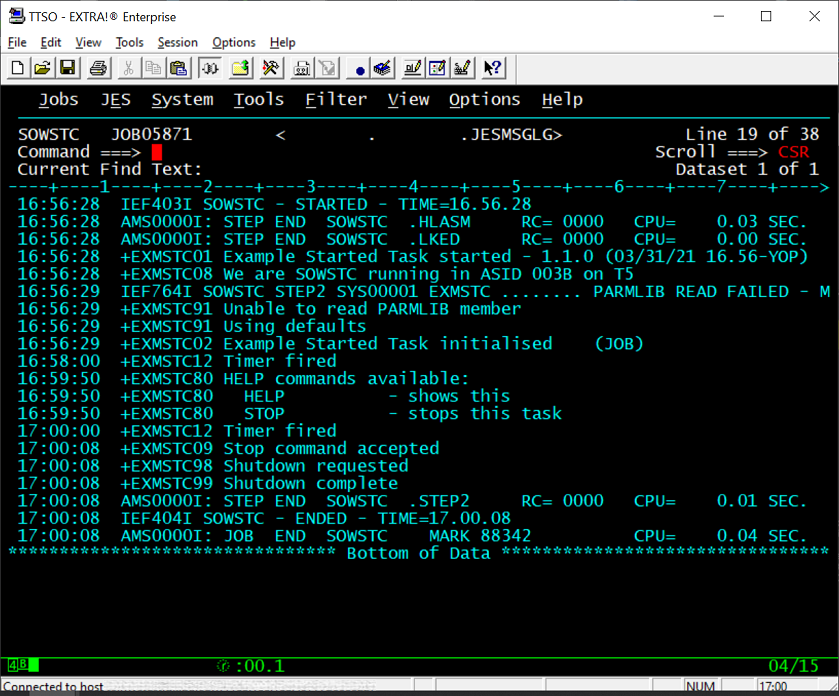Screen dimensions: 839x696
Task: Open the System terminal menu
Action: tap(182, 100)
